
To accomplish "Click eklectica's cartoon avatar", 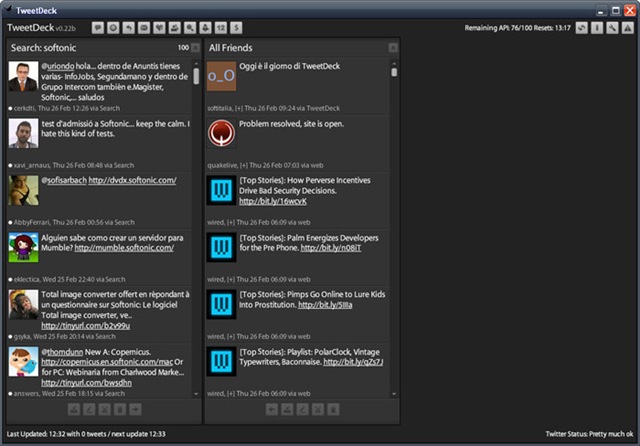I will 24,248.
